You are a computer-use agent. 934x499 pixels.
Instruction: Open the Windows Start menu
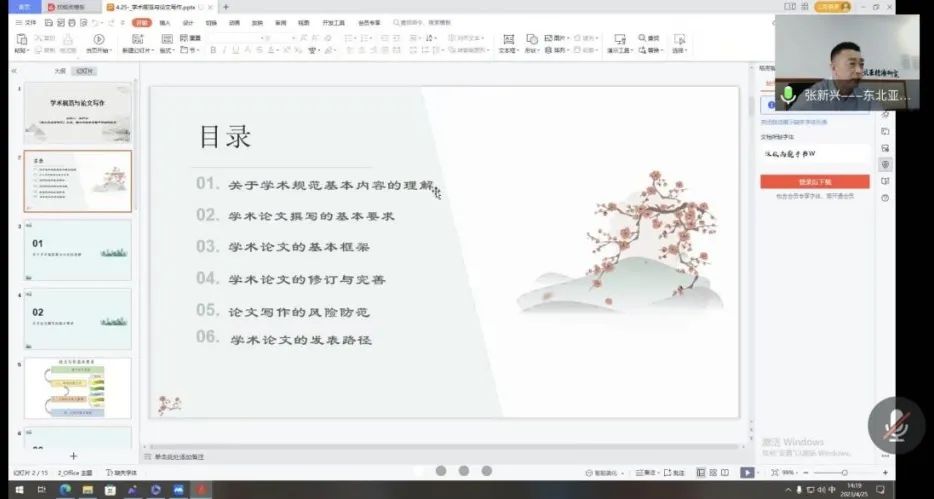tap(14, 490)
